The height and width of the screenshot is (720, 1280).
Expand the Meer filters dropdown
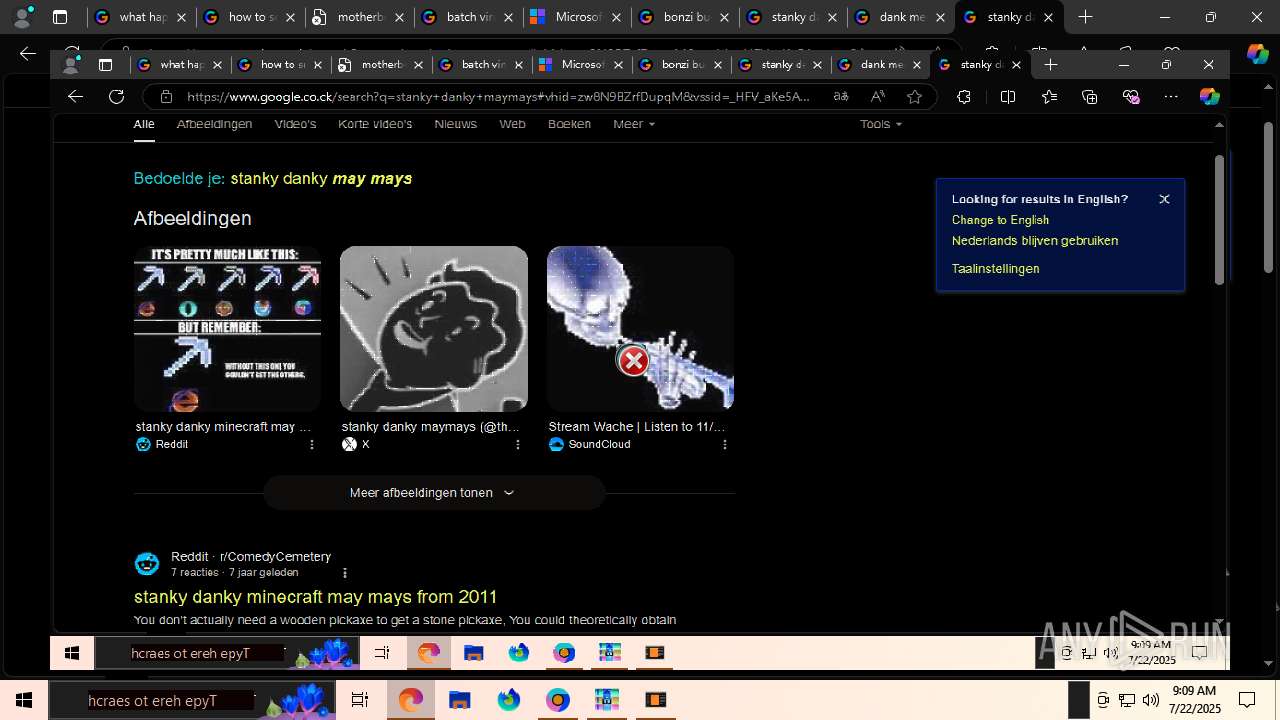[x=634, y=124]
